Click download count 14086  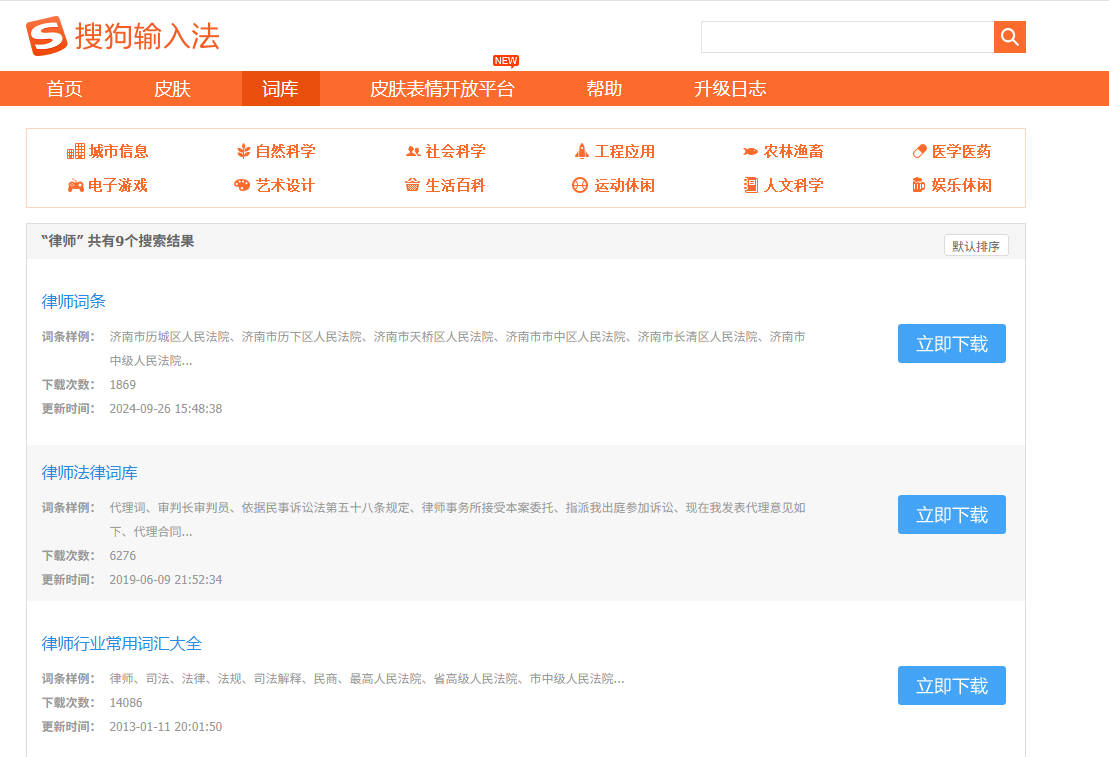point(126,703)
